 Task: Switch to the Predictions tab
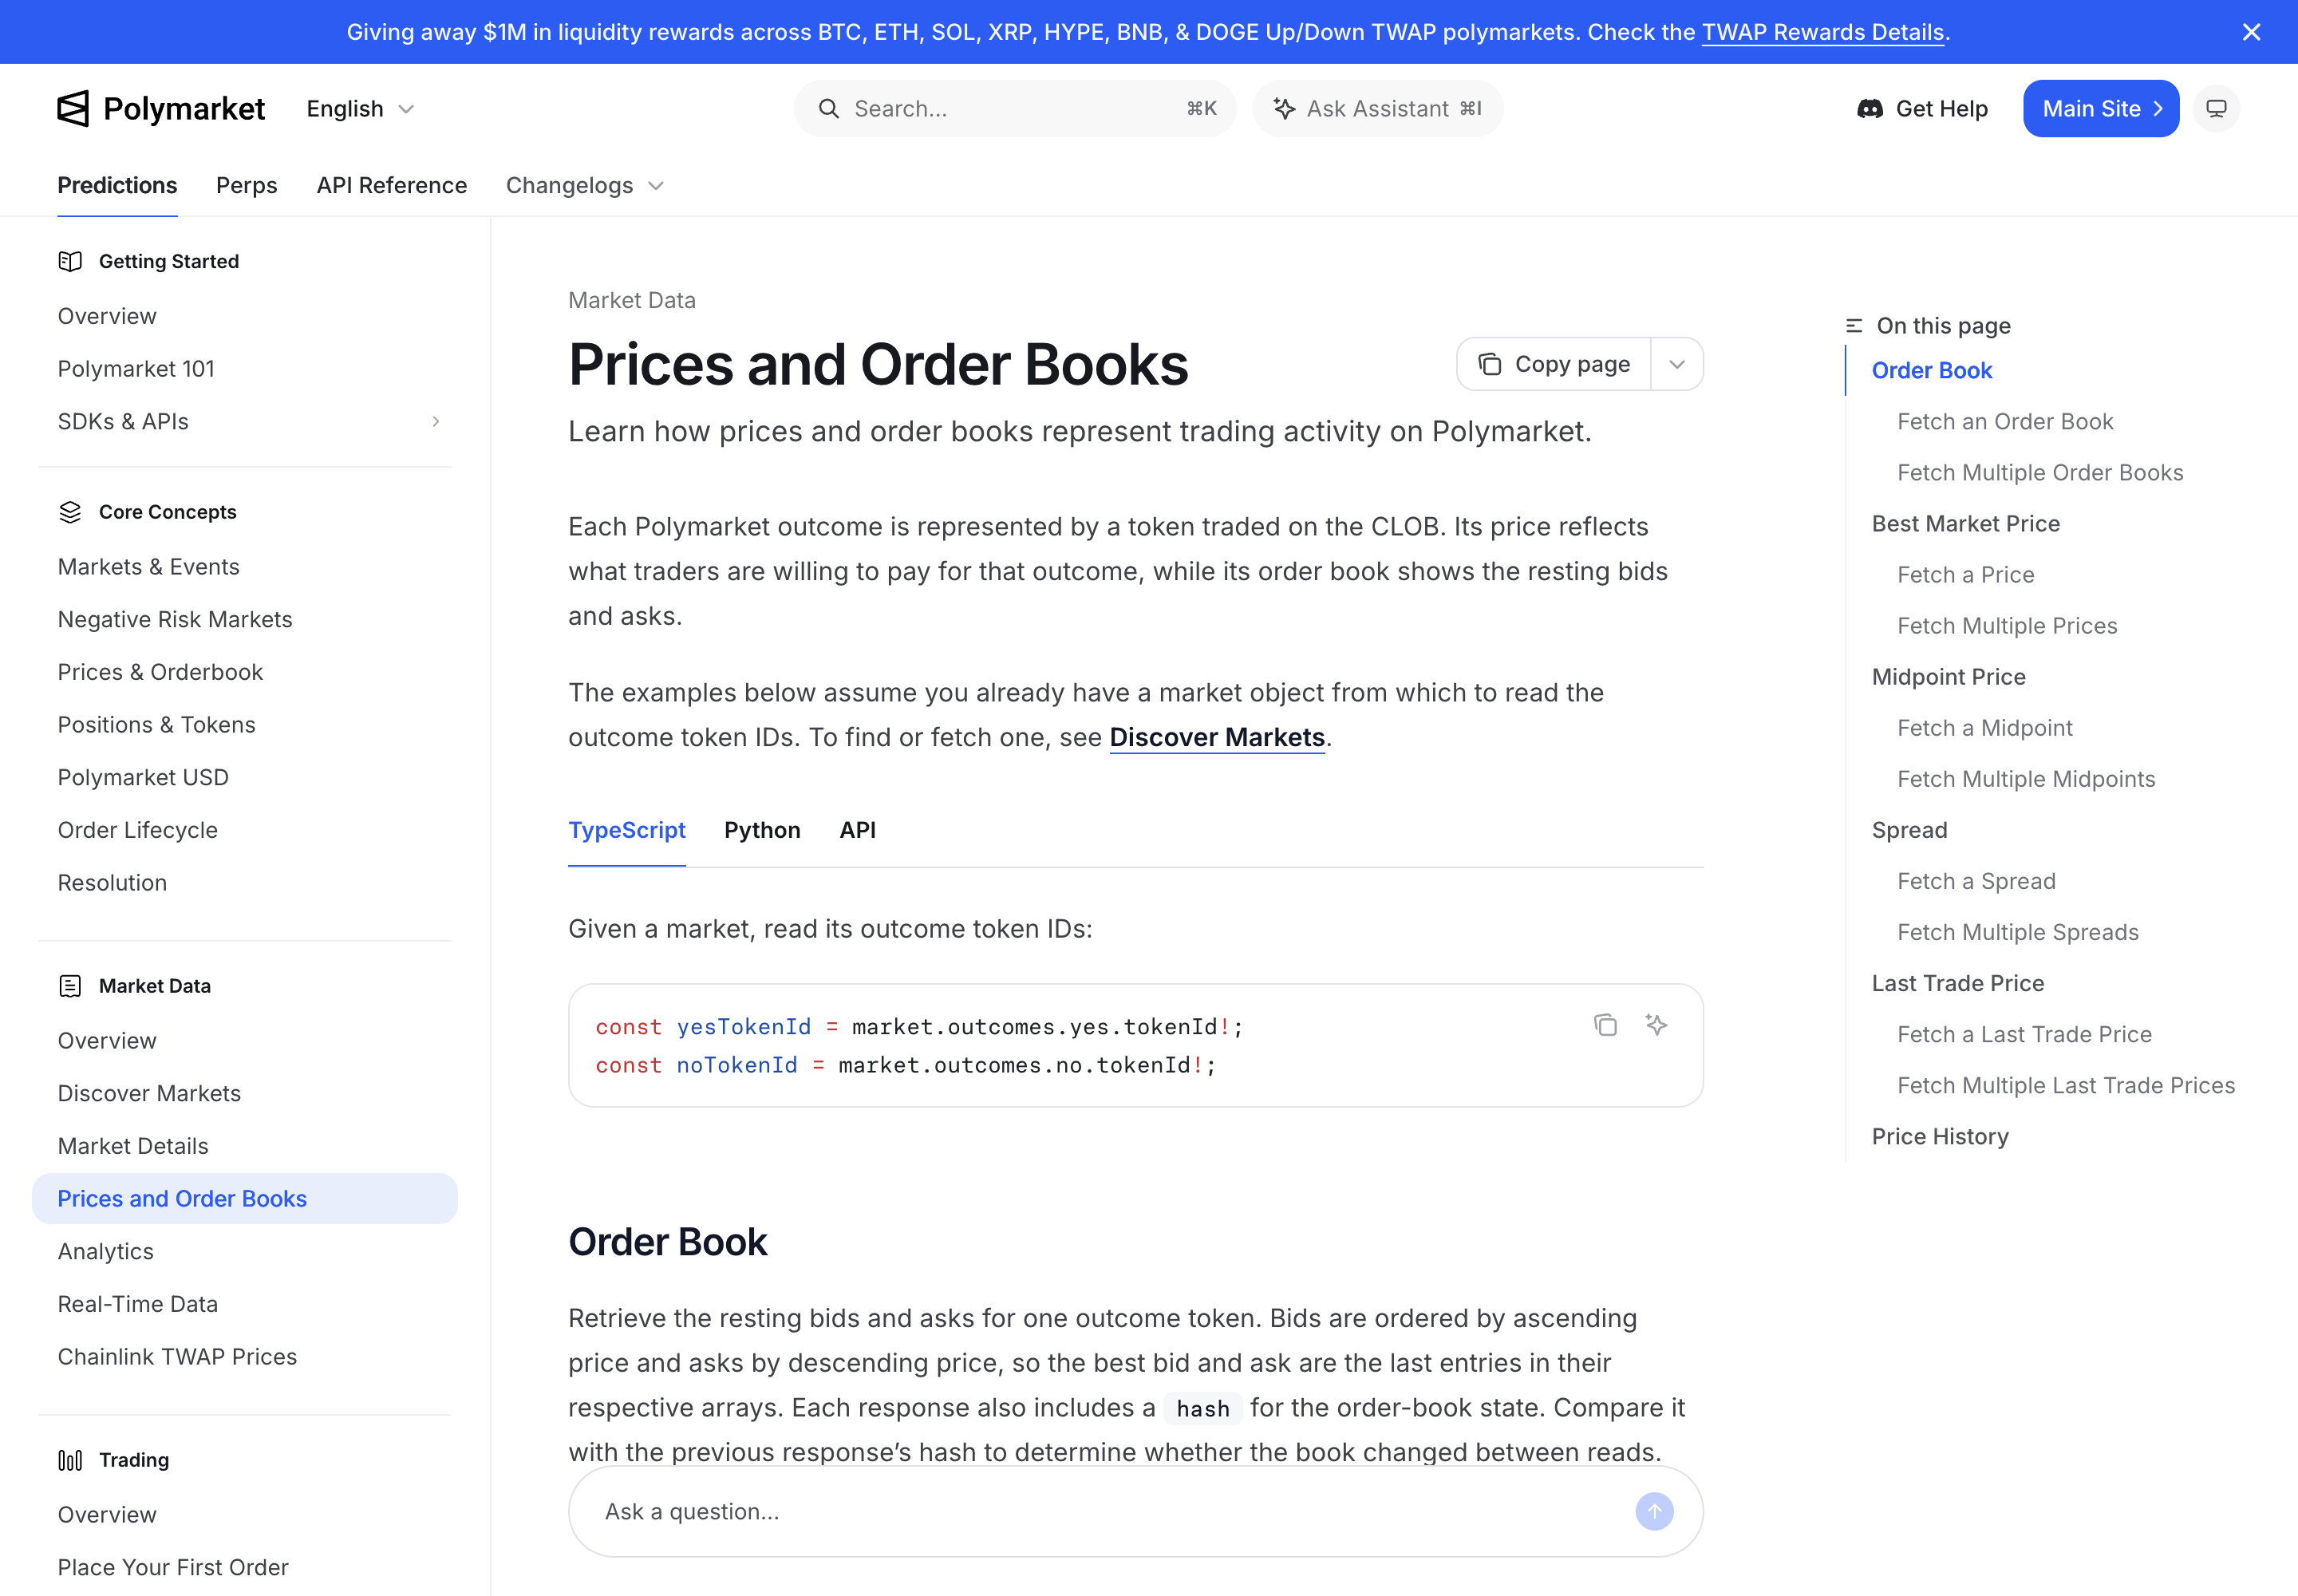(x=117, y=185)
